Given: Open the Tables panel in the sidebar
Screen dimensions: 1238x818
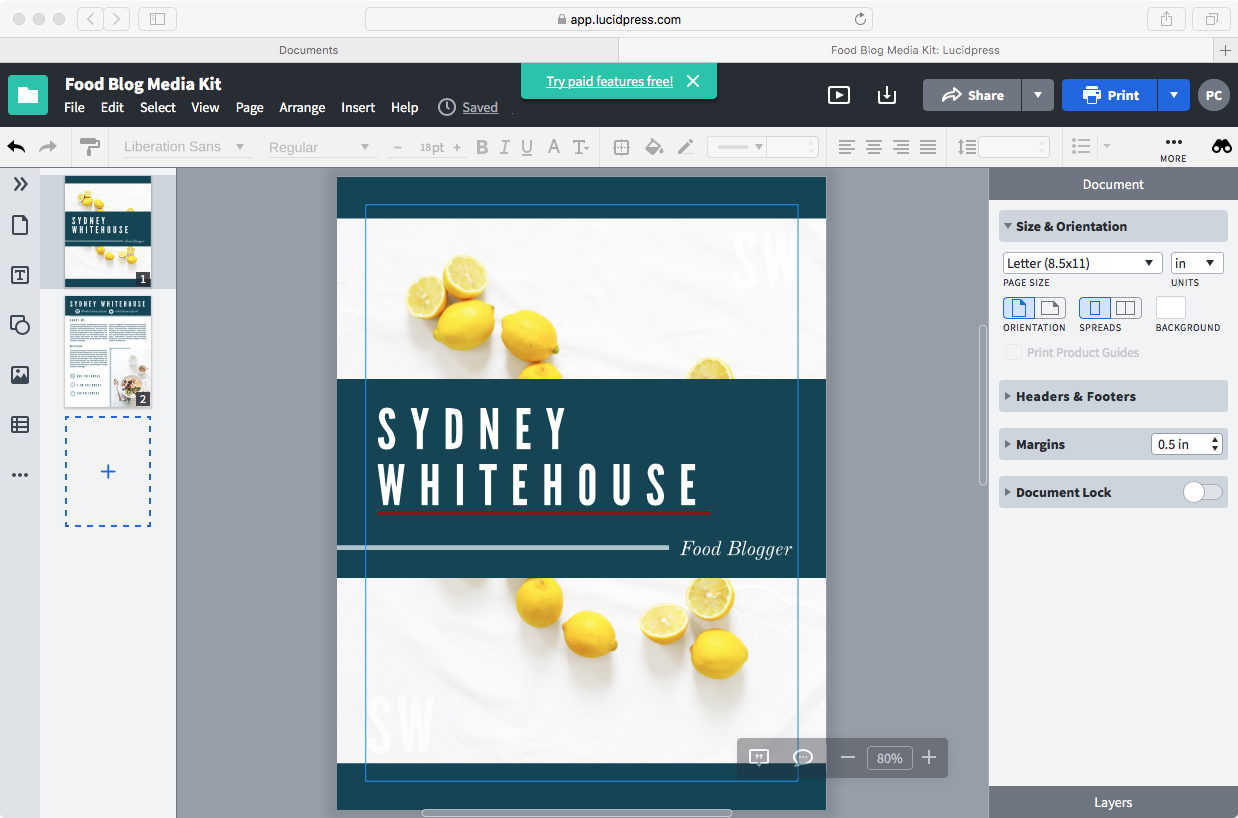Looking at the screenshot, I should point(20,425).
